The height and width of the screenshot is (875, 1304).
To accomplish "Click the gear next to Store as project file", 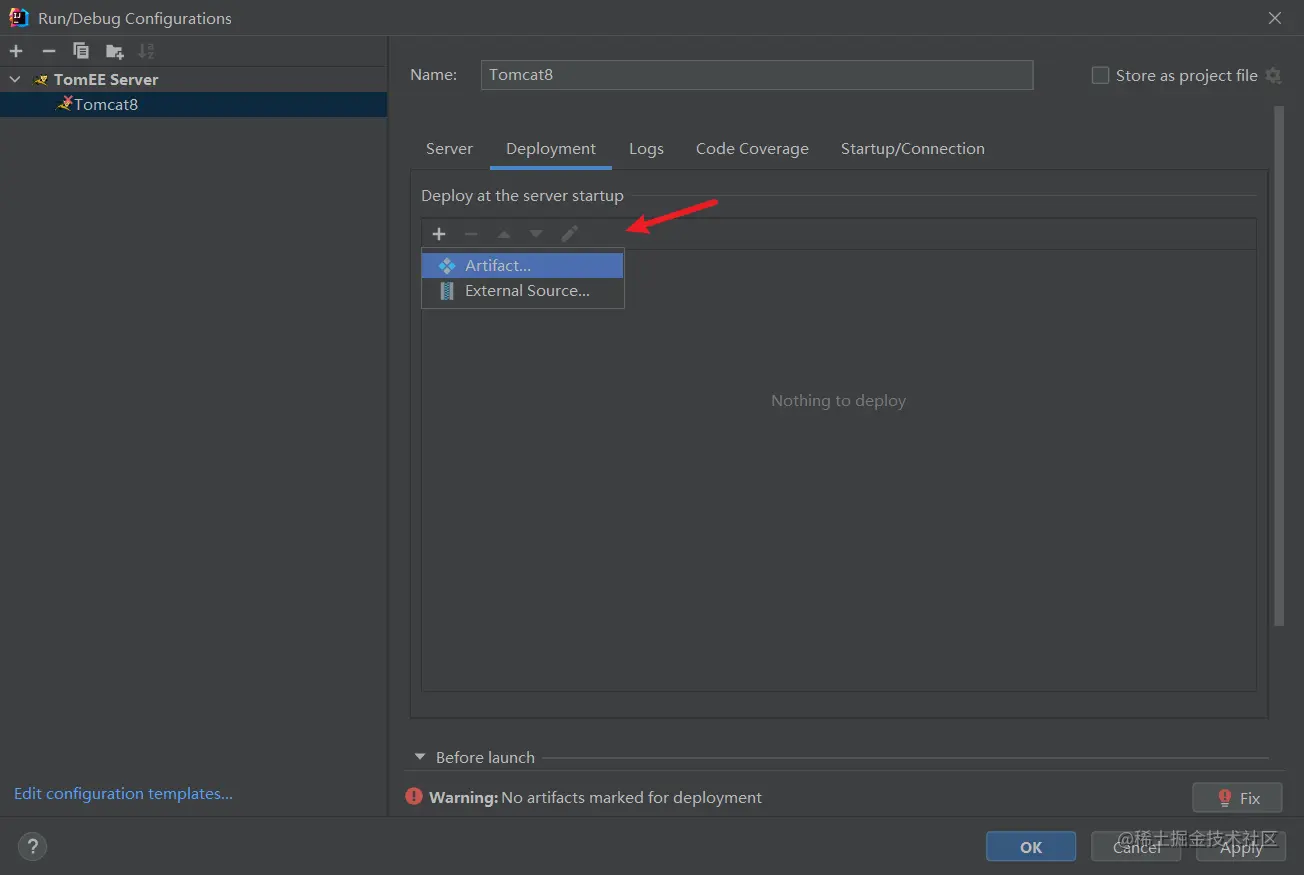I will 1273,76.
